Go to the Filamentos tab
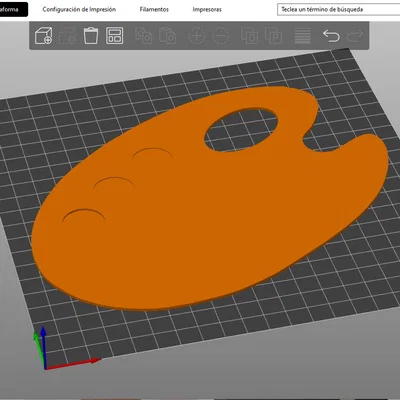 (154, 9)
